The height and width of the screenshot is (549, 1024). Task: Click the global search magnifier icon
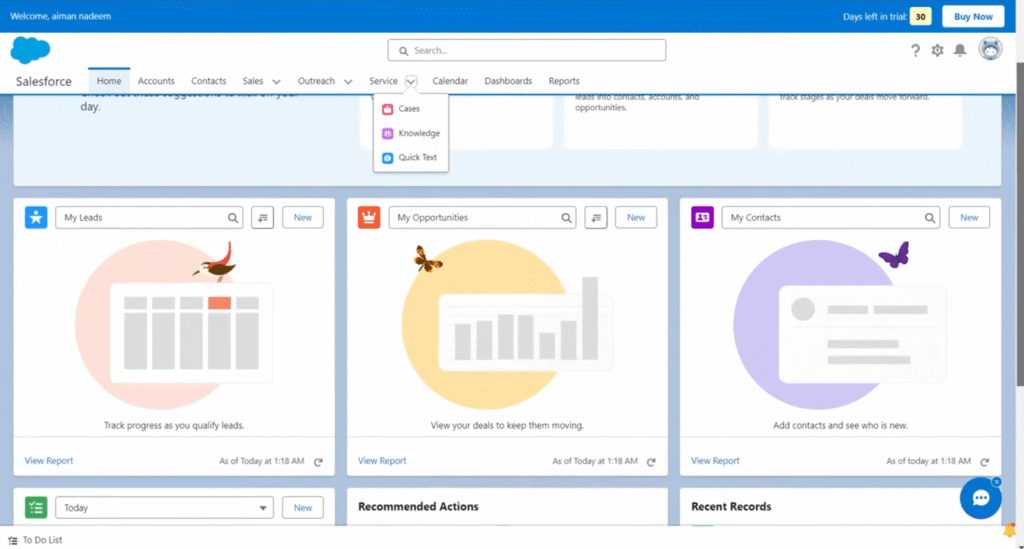pos(404,51)
